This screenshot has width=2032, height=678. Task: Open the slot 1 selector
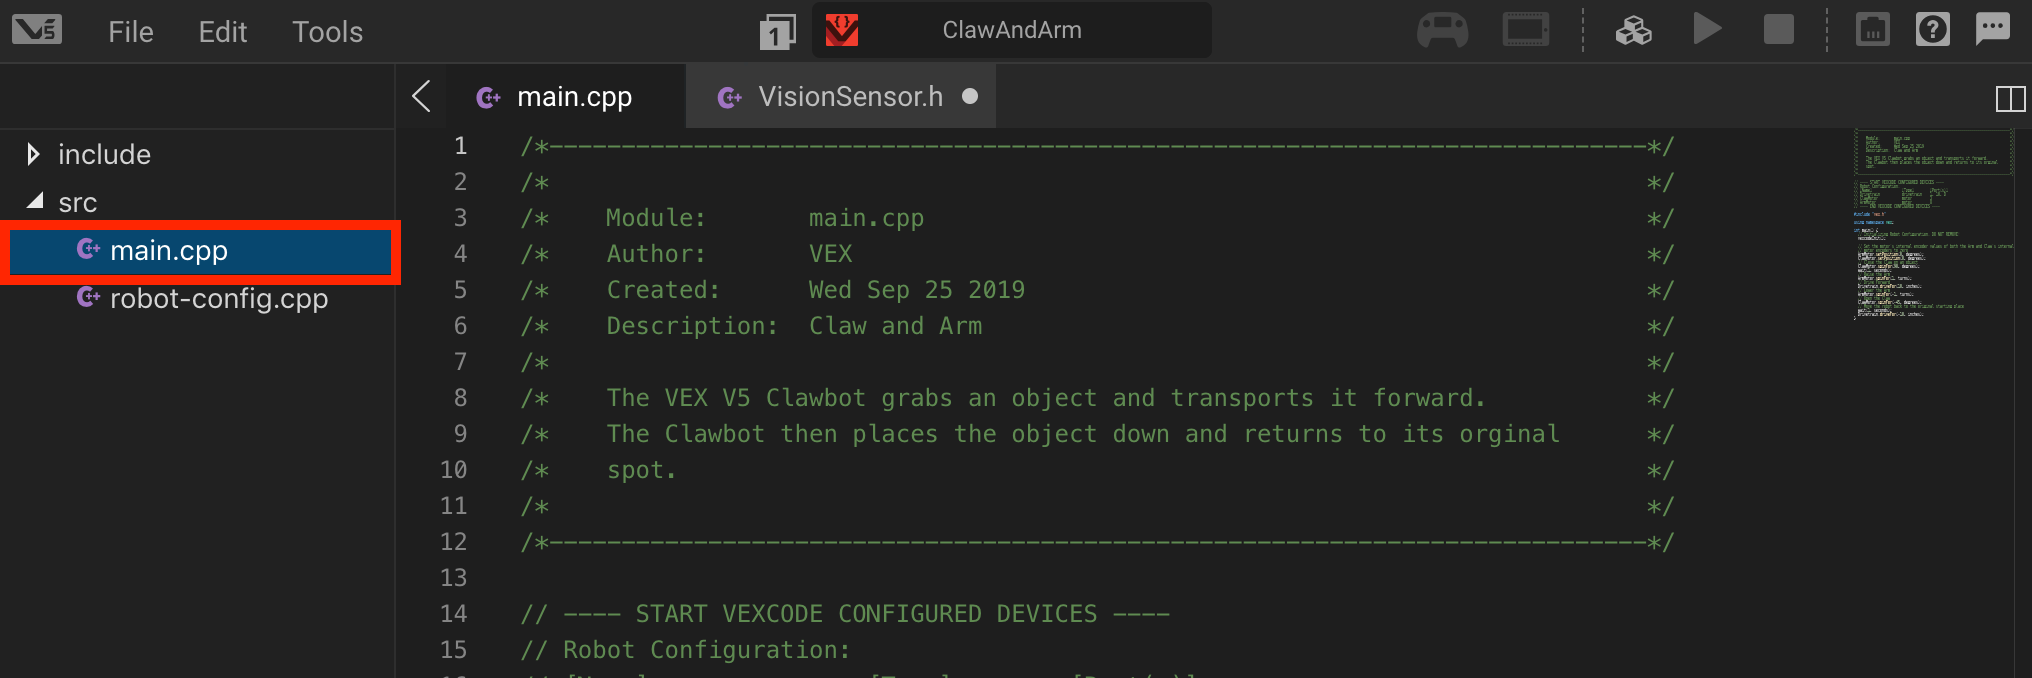[x=777, y=31]
